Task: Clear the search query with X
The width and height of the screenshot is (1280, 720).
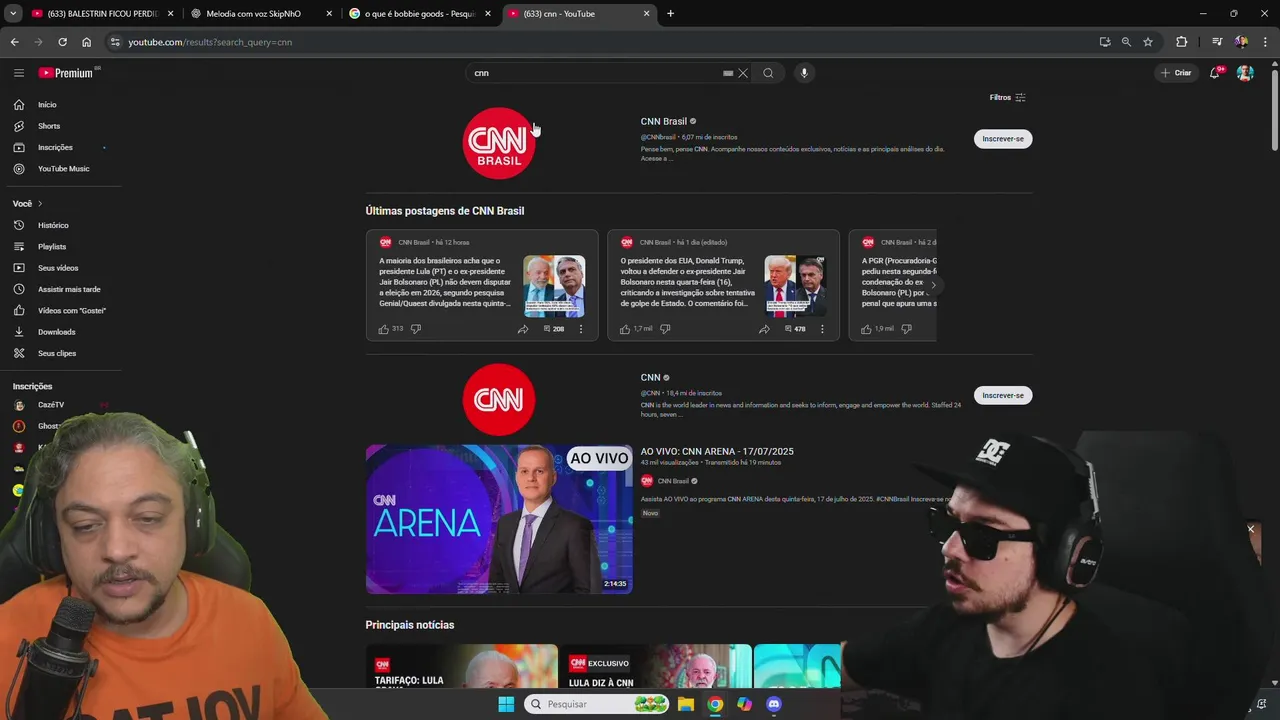Action: coord(743,73)
